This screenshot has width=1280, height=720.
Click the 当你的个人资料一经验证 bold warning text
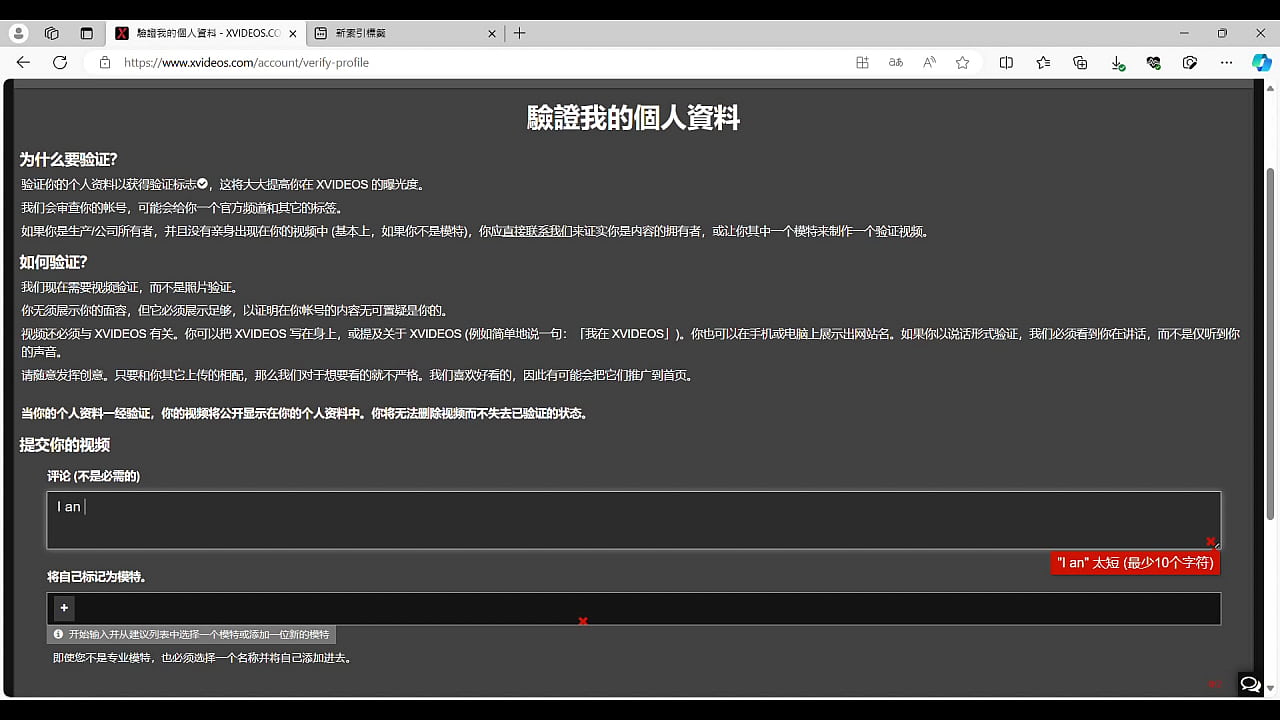pyautogui.click(x=304, y=413)
